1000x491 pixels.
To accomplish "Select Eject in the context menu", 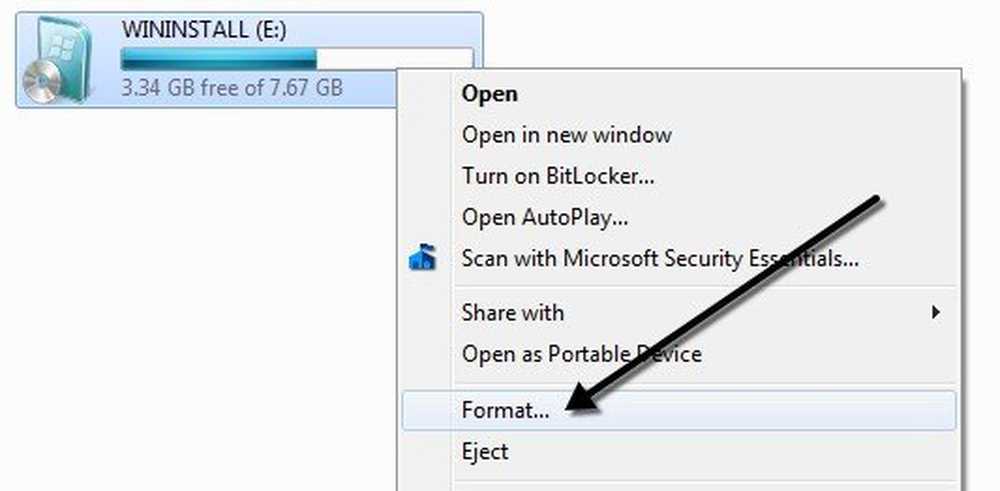I will click(x=485, y=451).
